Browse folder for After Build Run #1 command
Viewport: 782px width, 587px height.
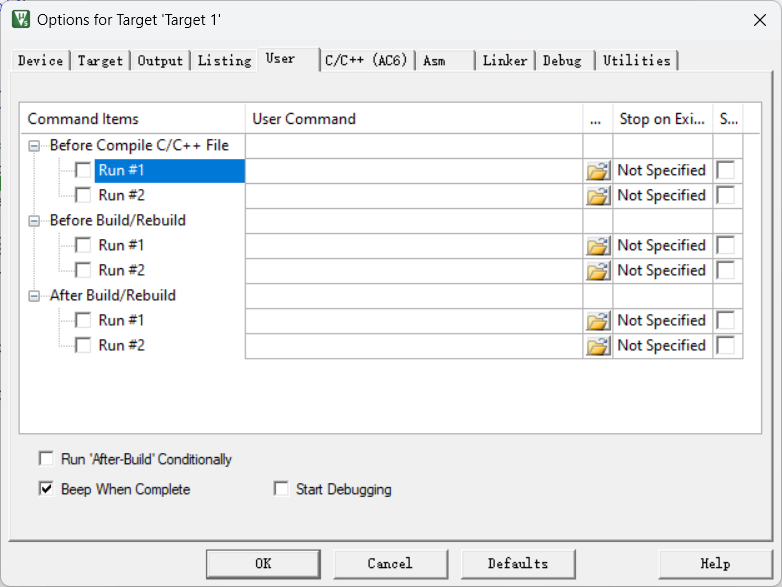598,321
